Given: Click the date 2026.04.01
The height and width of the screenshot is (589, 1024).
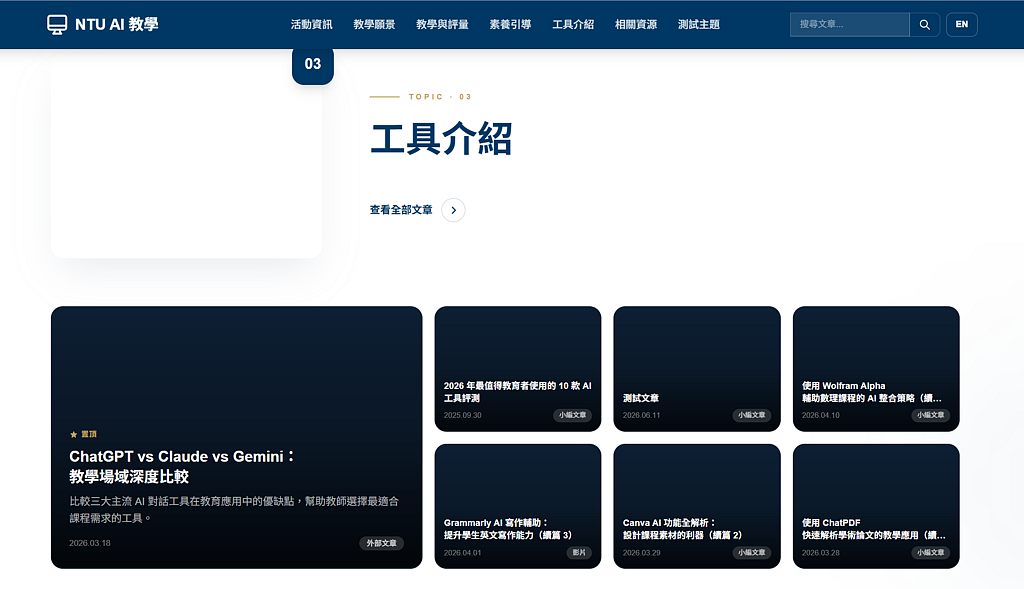Looking at the screenshot, I should (462, 552).
